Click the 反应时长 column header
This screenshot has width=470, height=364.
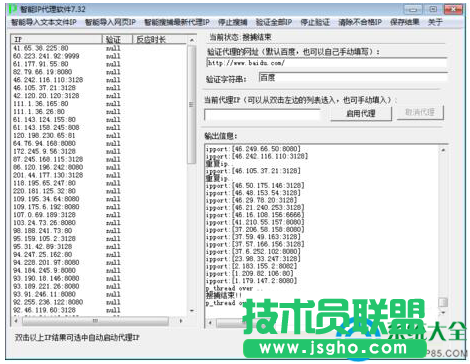(159, 39)
